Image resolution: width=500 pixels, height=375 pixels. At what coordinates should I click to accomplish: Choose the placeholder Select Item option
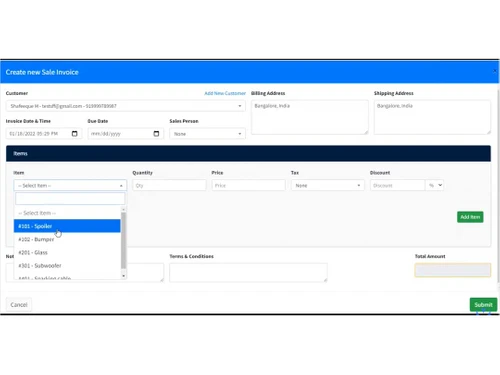[67, 213]
